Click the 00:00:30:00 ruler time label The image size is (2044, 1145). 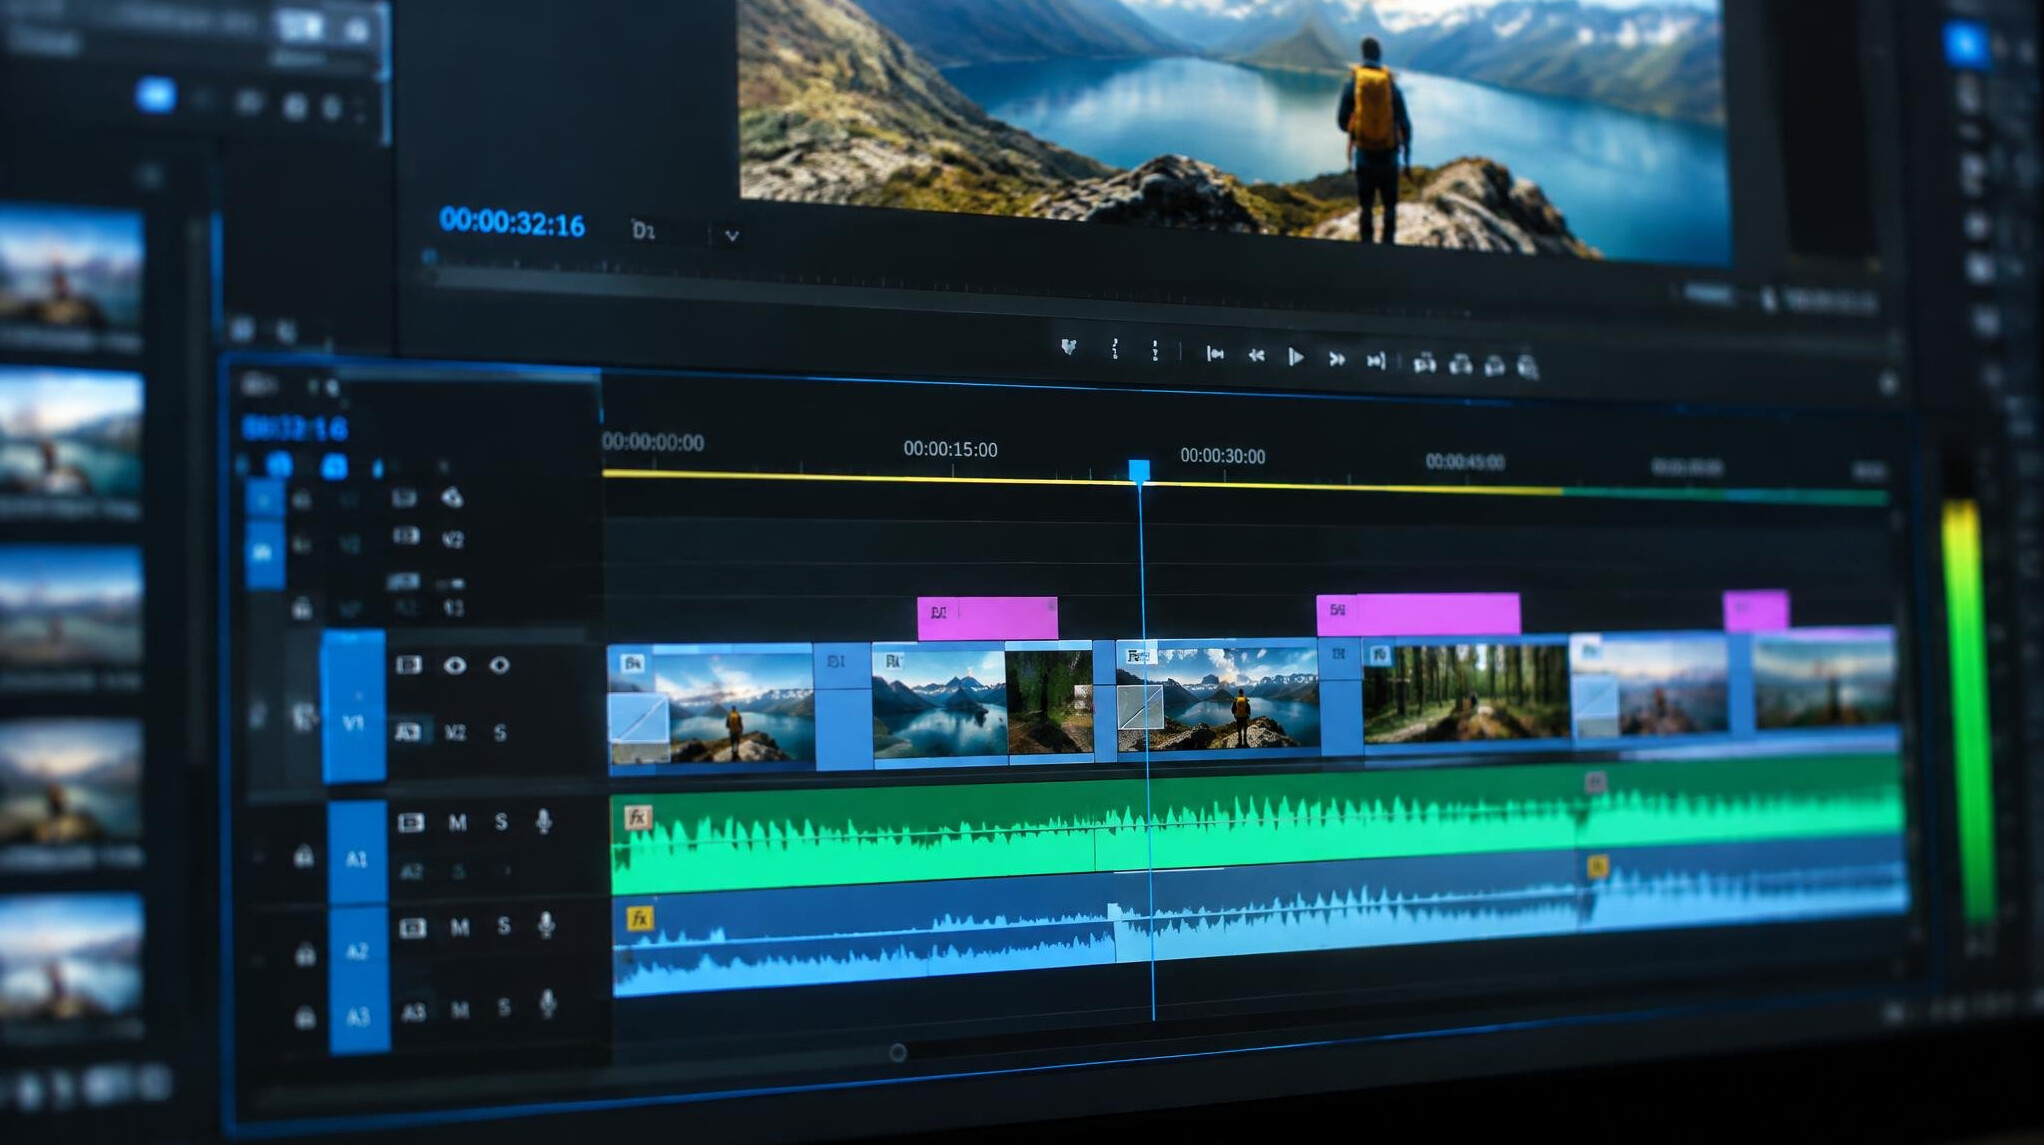[x=1222, y=456]
